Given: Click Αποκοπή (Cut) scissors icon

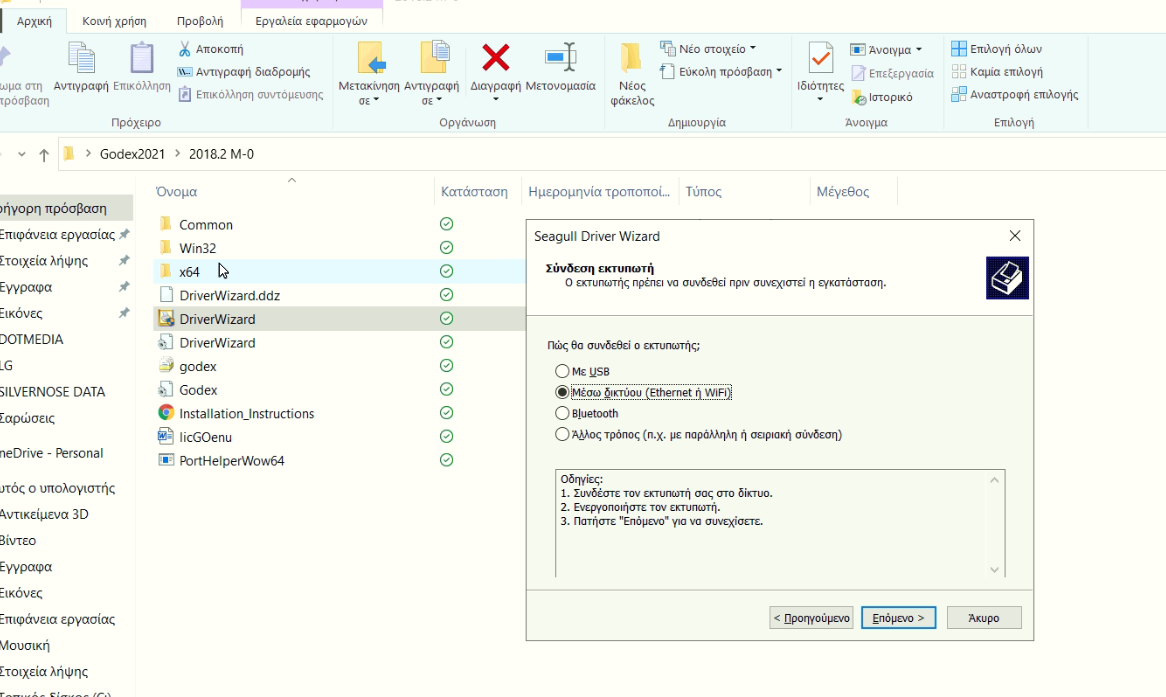Looking at the screenshot, I should click(x=185, y=49).
